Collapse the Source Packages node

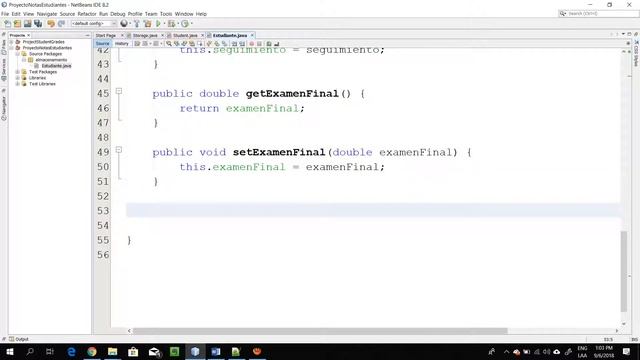tap(18, 54)
